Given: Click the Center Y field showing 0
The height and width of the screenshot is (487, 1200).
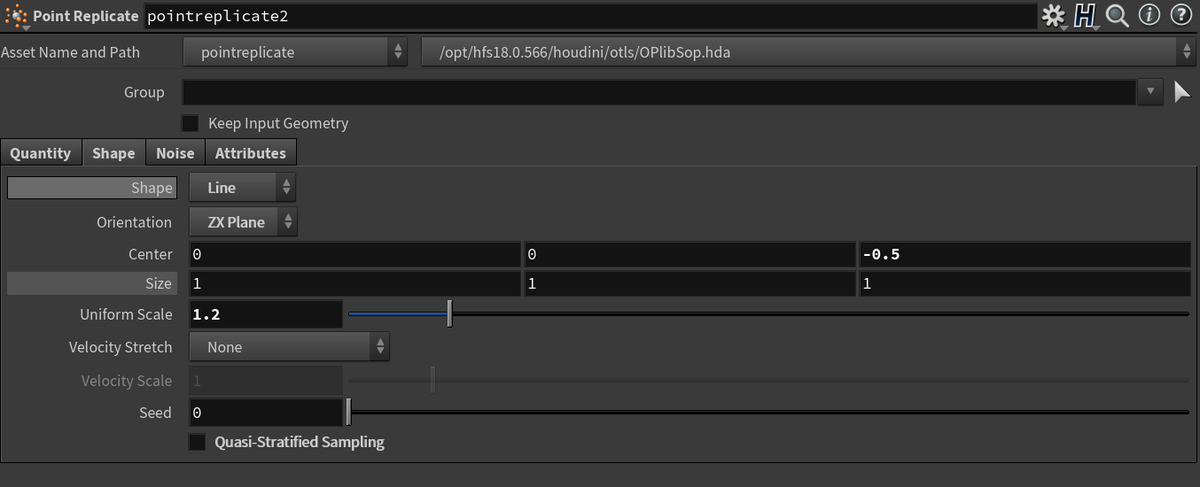Looking at the screenshot, I should click(x=689, y=254).
